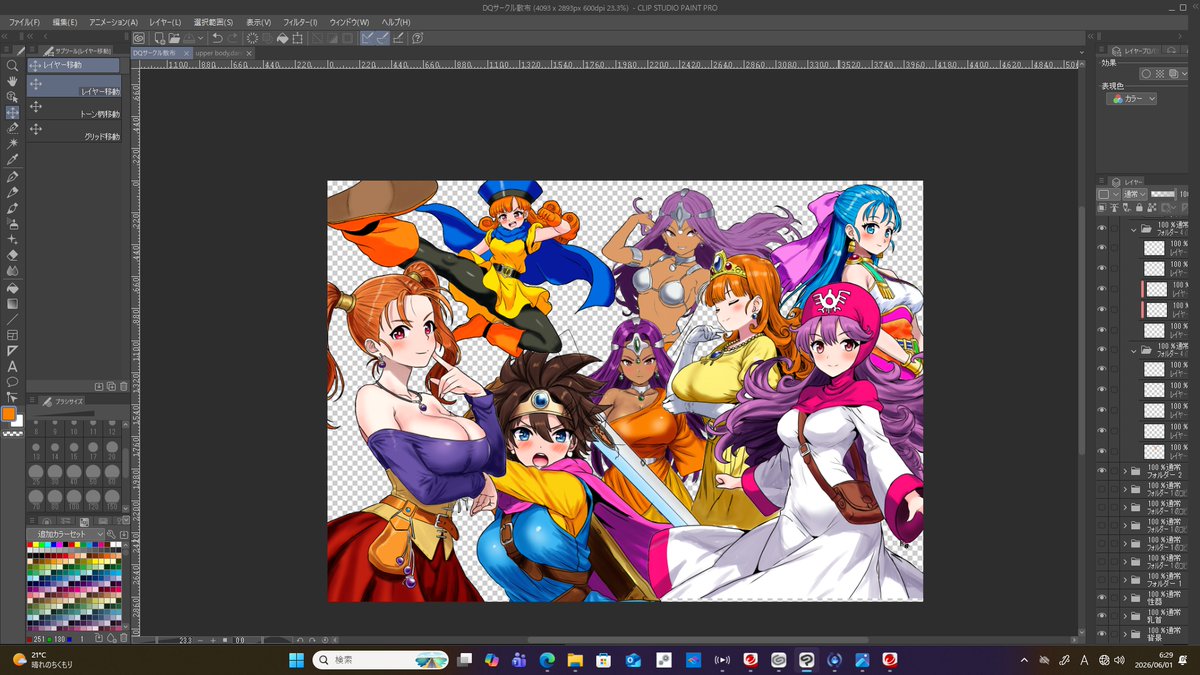Screen dimensions: 1200x675
Task: Select the Hand move tool
Action: point(12,81)
